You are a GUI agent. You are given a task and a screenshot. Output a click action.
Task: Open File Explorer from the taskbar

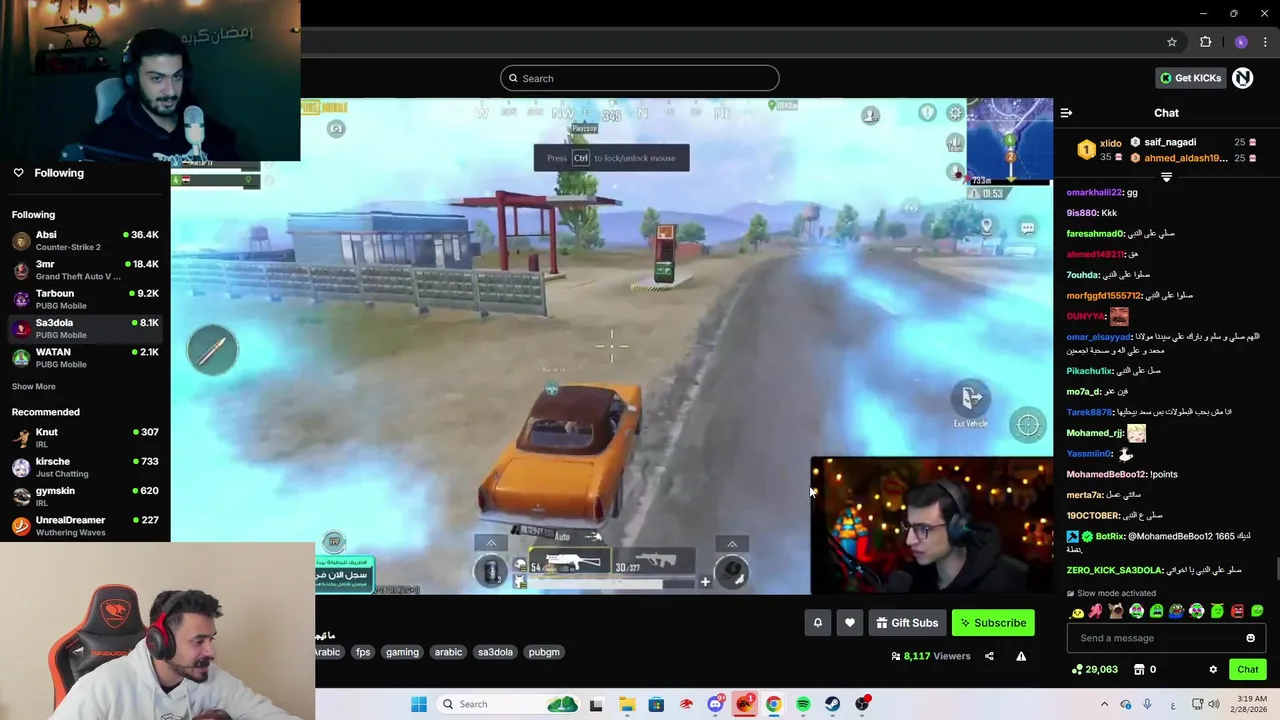[627, 704]
